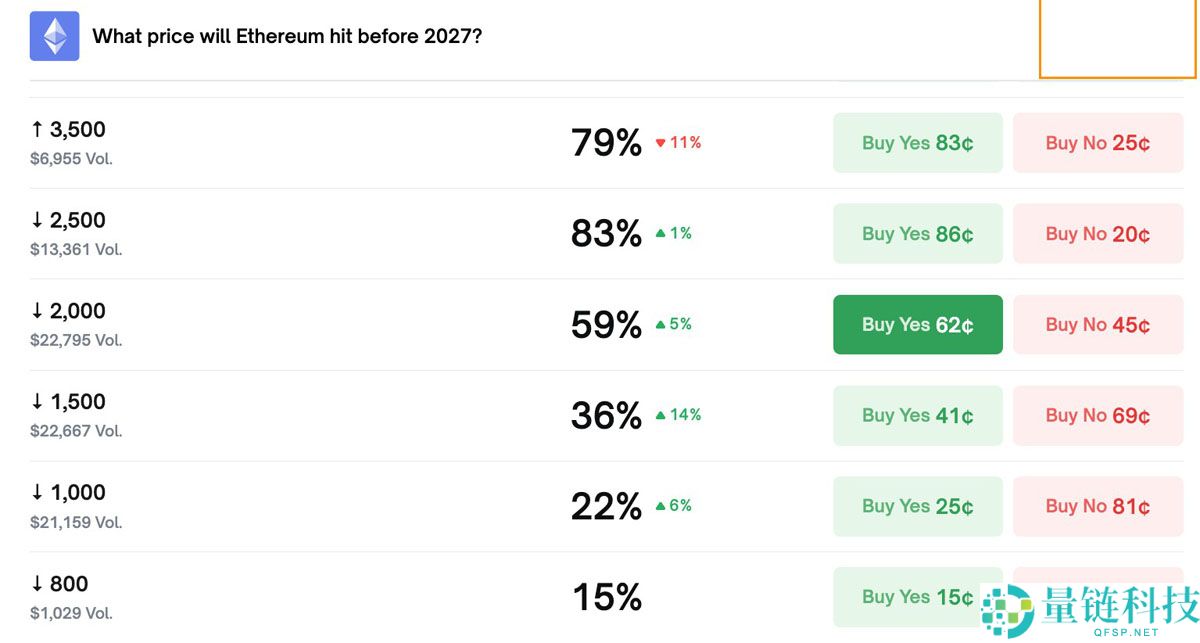The width and height of the screenshot is (1200, 643).
Task: Click the 2,500 outcome label
Action: tap(70, 220)
